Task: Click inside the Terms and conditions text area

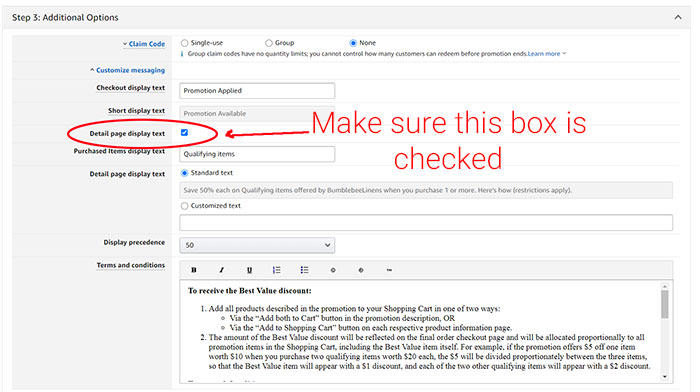Action: (x=420, y=331)
